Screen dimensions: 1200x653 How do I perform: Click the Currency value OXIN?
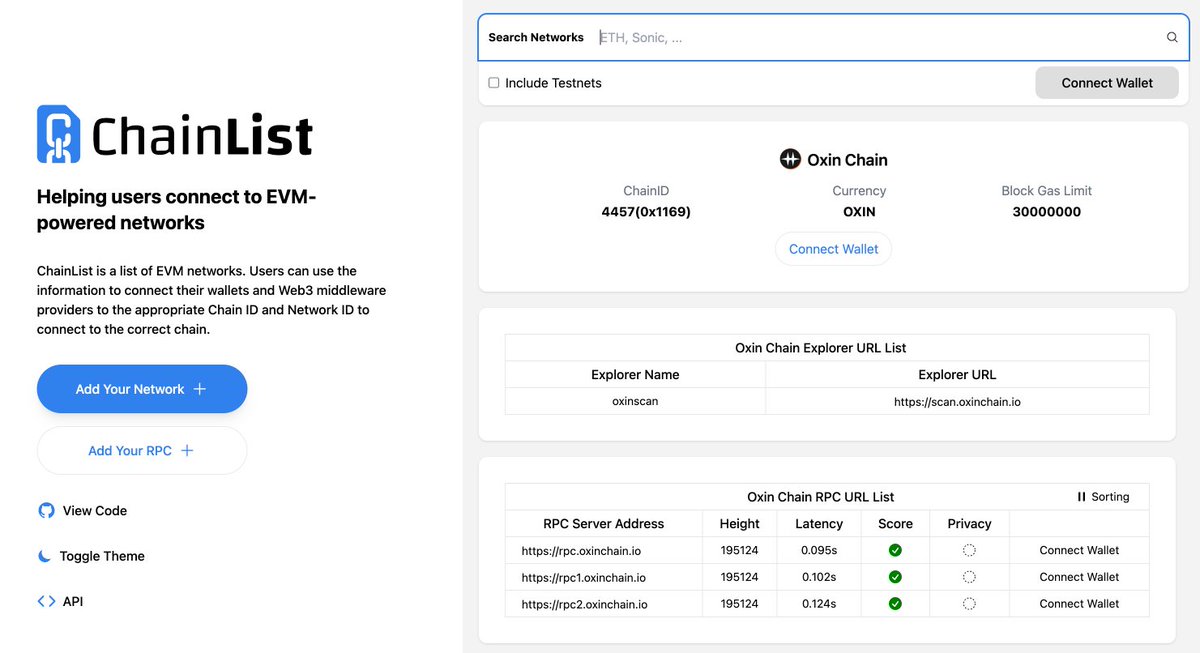coord(859,212)
